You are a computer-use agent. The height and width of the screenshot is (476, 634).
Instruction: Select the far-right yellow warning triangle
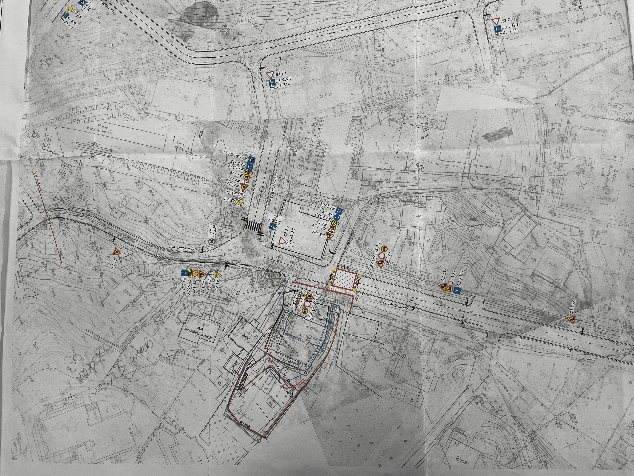click(x=570, y=318)
